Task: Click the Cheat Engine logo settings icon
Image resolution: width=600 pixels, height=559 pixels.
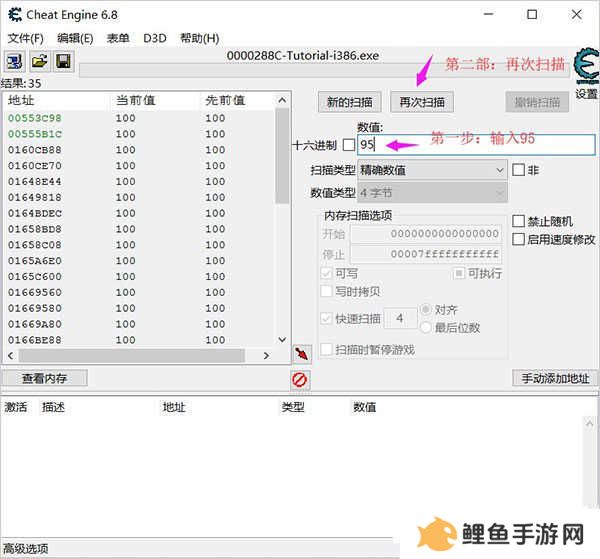Action: (x=586, y=66)
